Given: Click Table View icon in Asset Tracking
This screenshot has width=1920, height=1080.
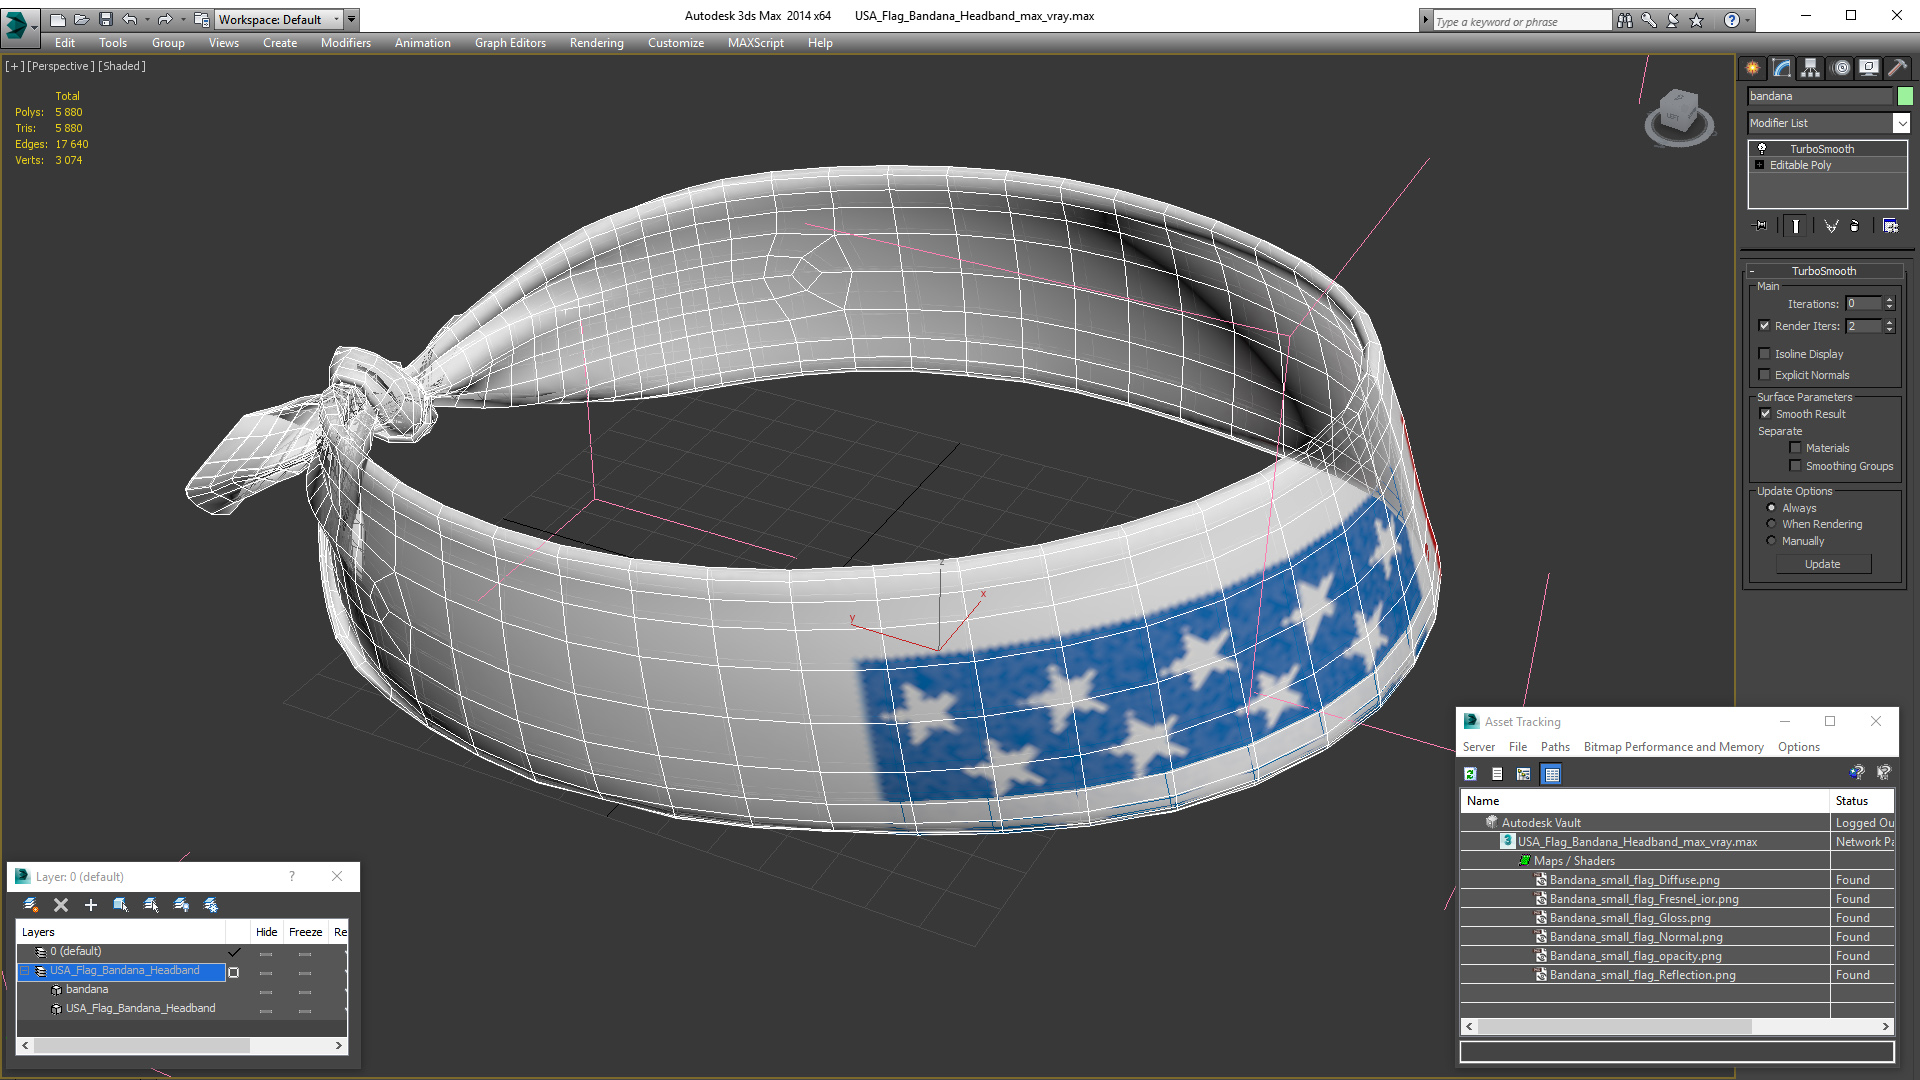Looking at the screenshot, I should click(x=1551, y=774).
